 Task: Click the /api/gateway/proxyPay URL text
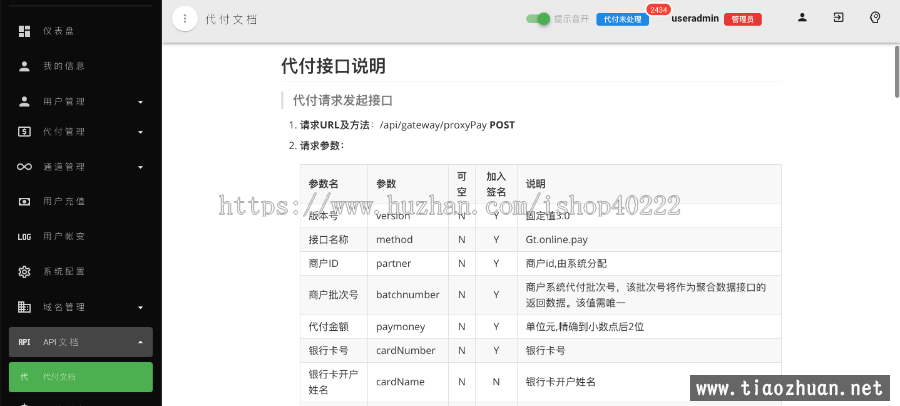(x=433, y=125)
